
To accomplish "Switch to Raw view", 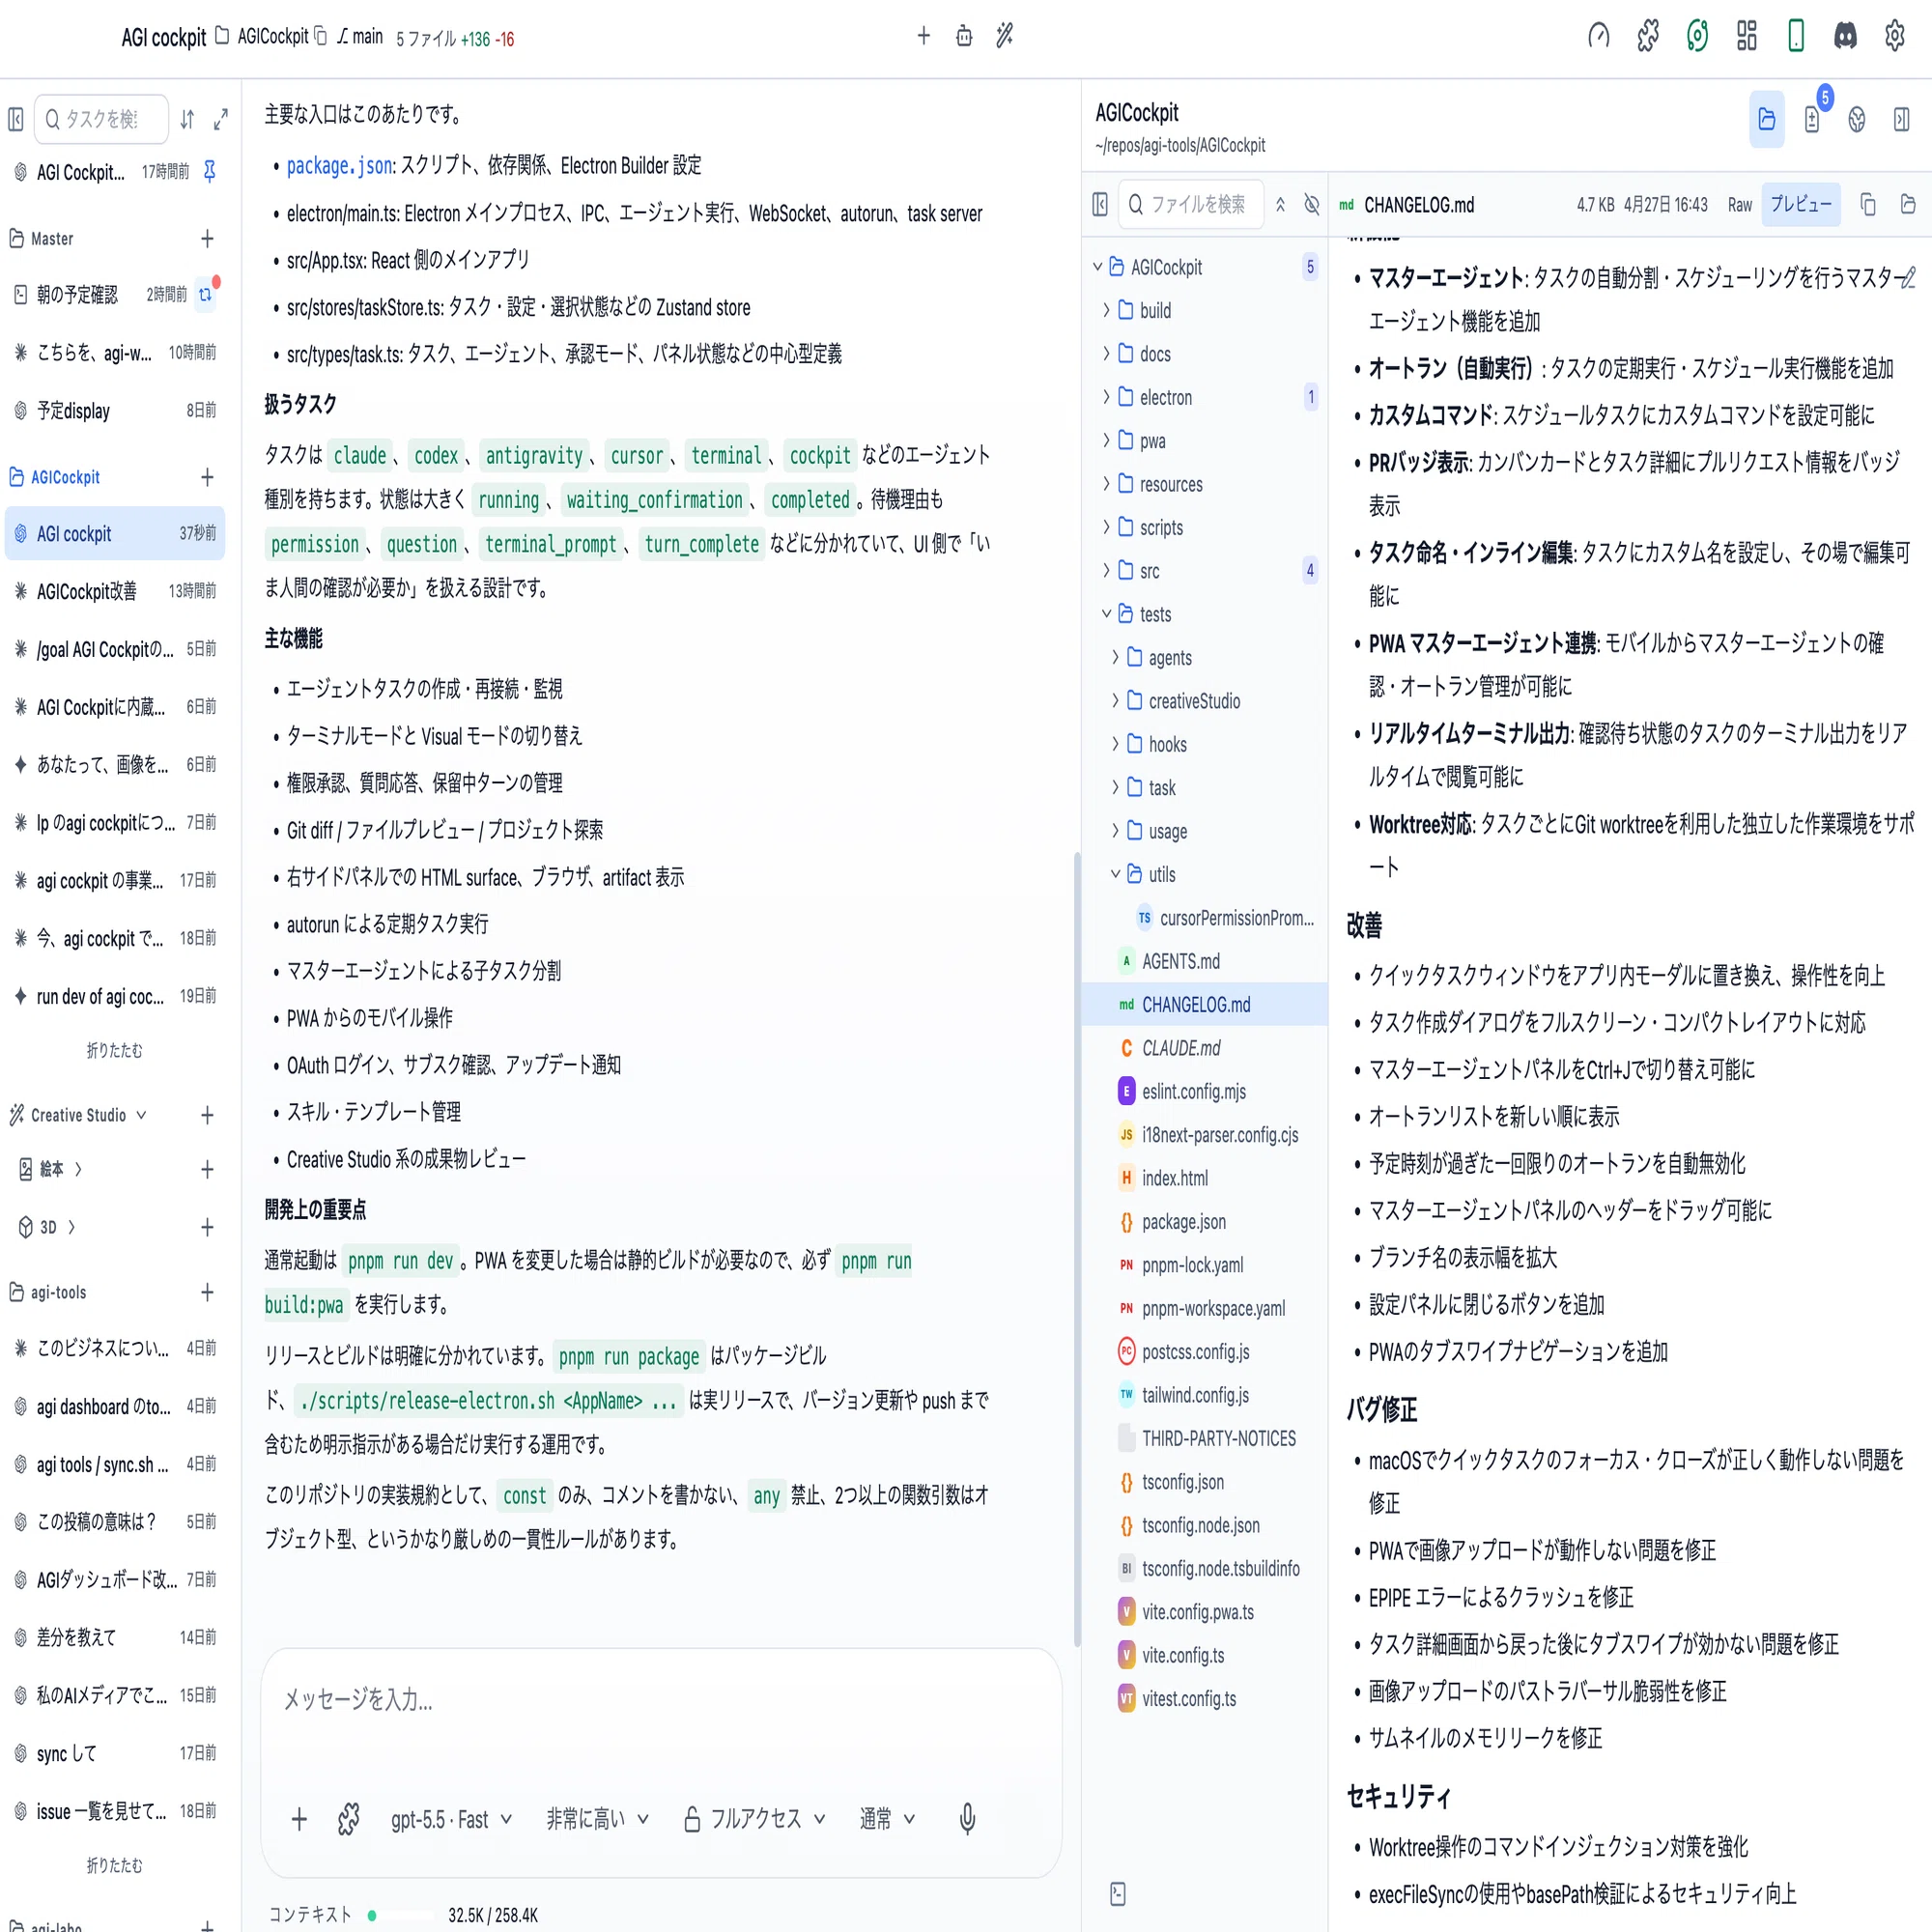I will 1740,205.
